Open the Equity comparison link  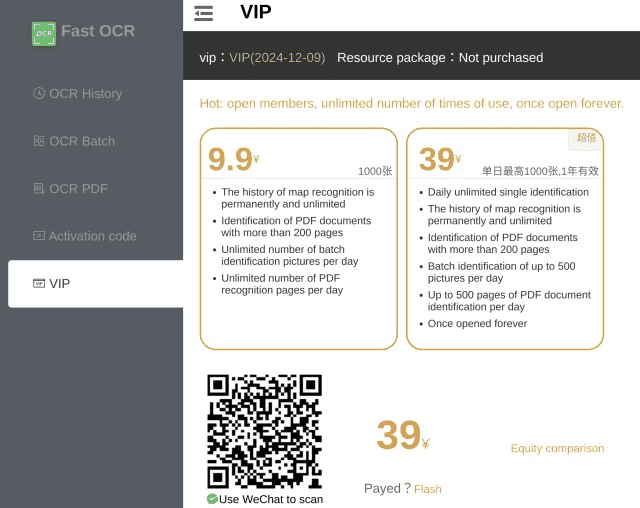[x=557, y=448]
